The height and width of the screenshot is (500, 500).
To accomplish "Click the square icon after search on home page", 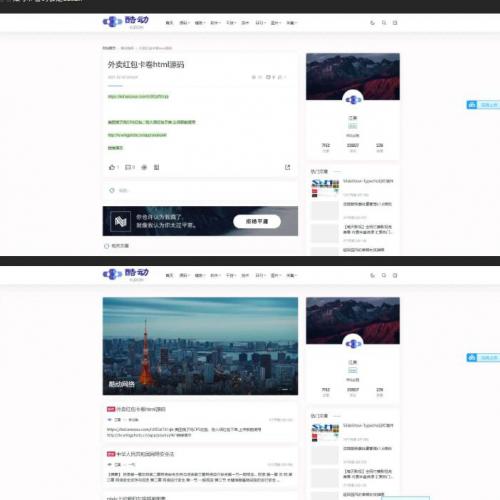I will (x=395, y=275).
